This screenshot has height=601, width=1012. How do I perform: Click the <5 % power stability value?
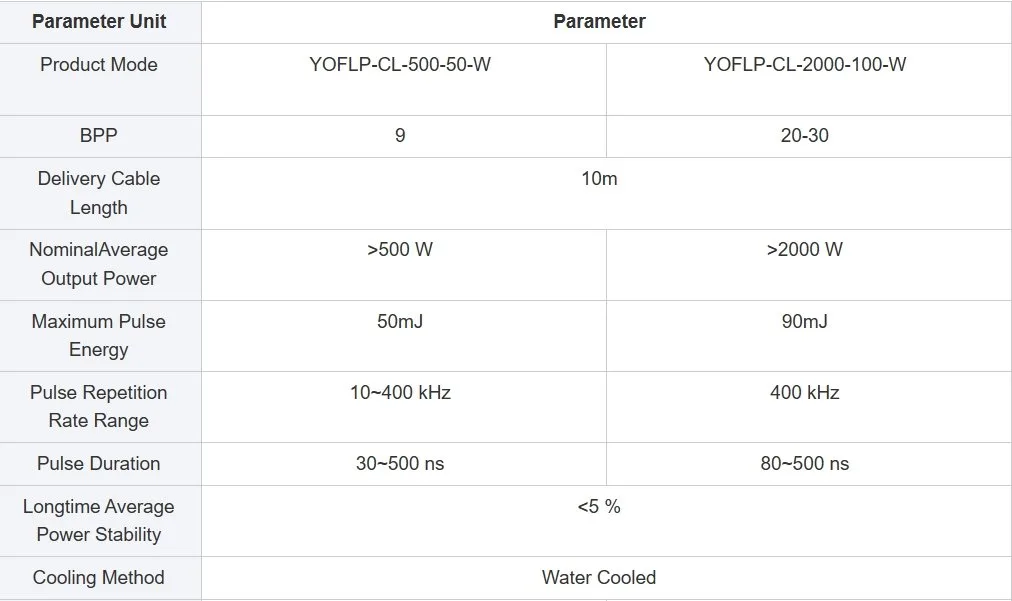pos(599,507)
